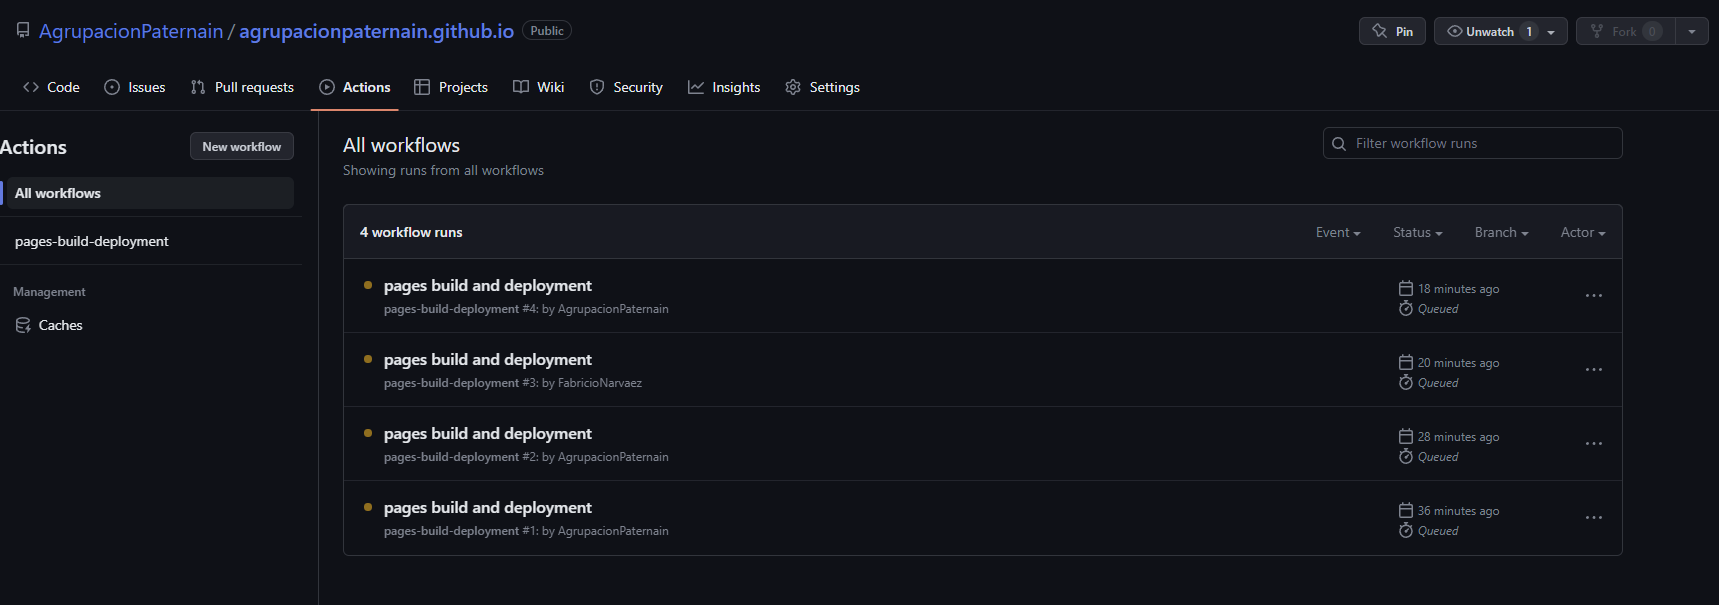Open the Code tab

tap(51, 87)
